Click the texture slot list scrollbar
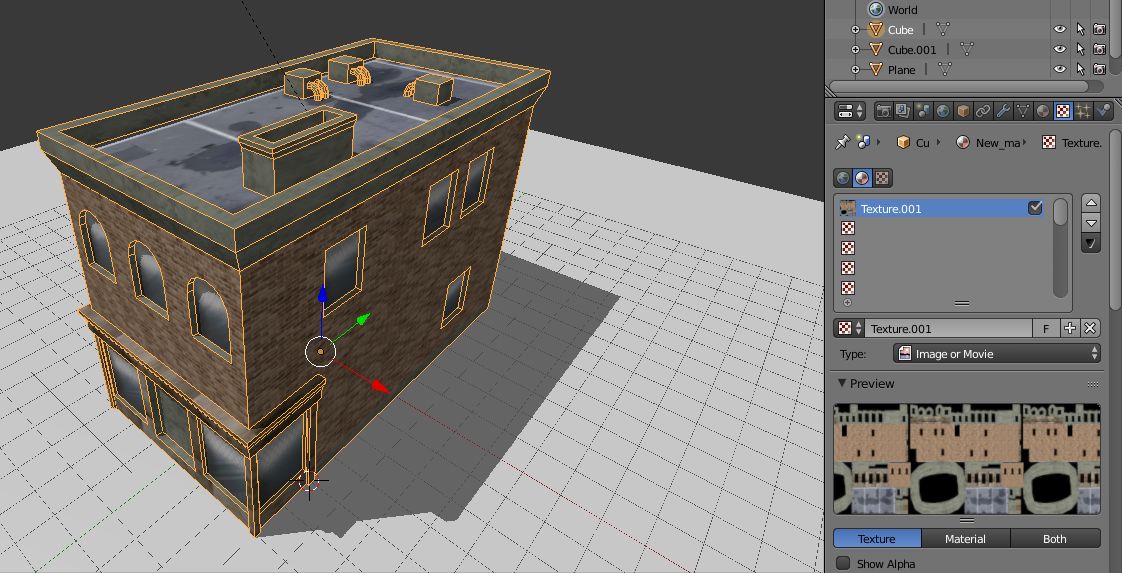This screenshot has height=573, width=1122. [1060, 248]
